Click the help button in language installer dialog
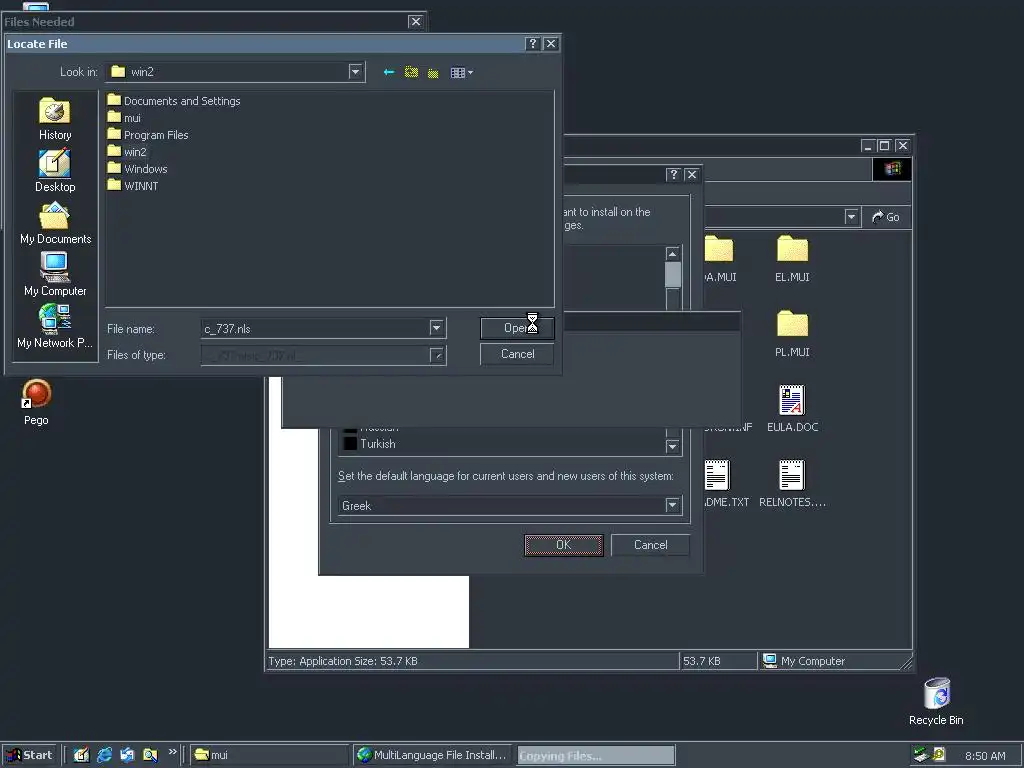Screen dimensions: 1024x768 tap(673, 174)
